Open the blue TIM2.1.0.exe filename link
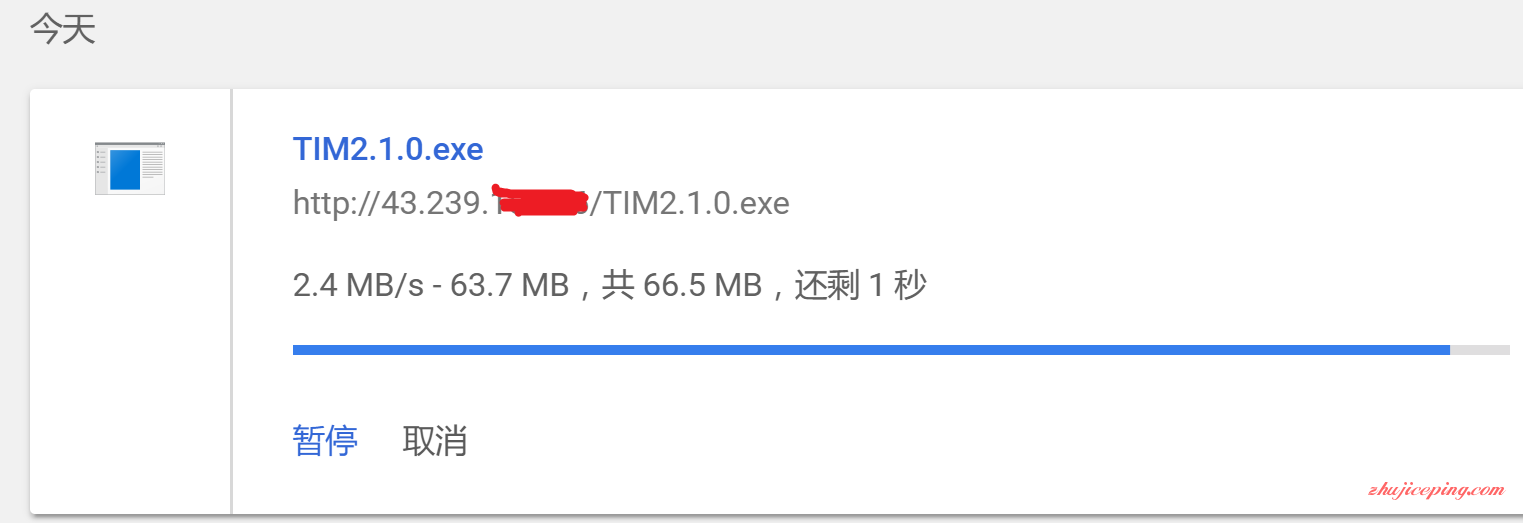The width and height of the screenshot is (1523, 523). (x=388, y=149)
